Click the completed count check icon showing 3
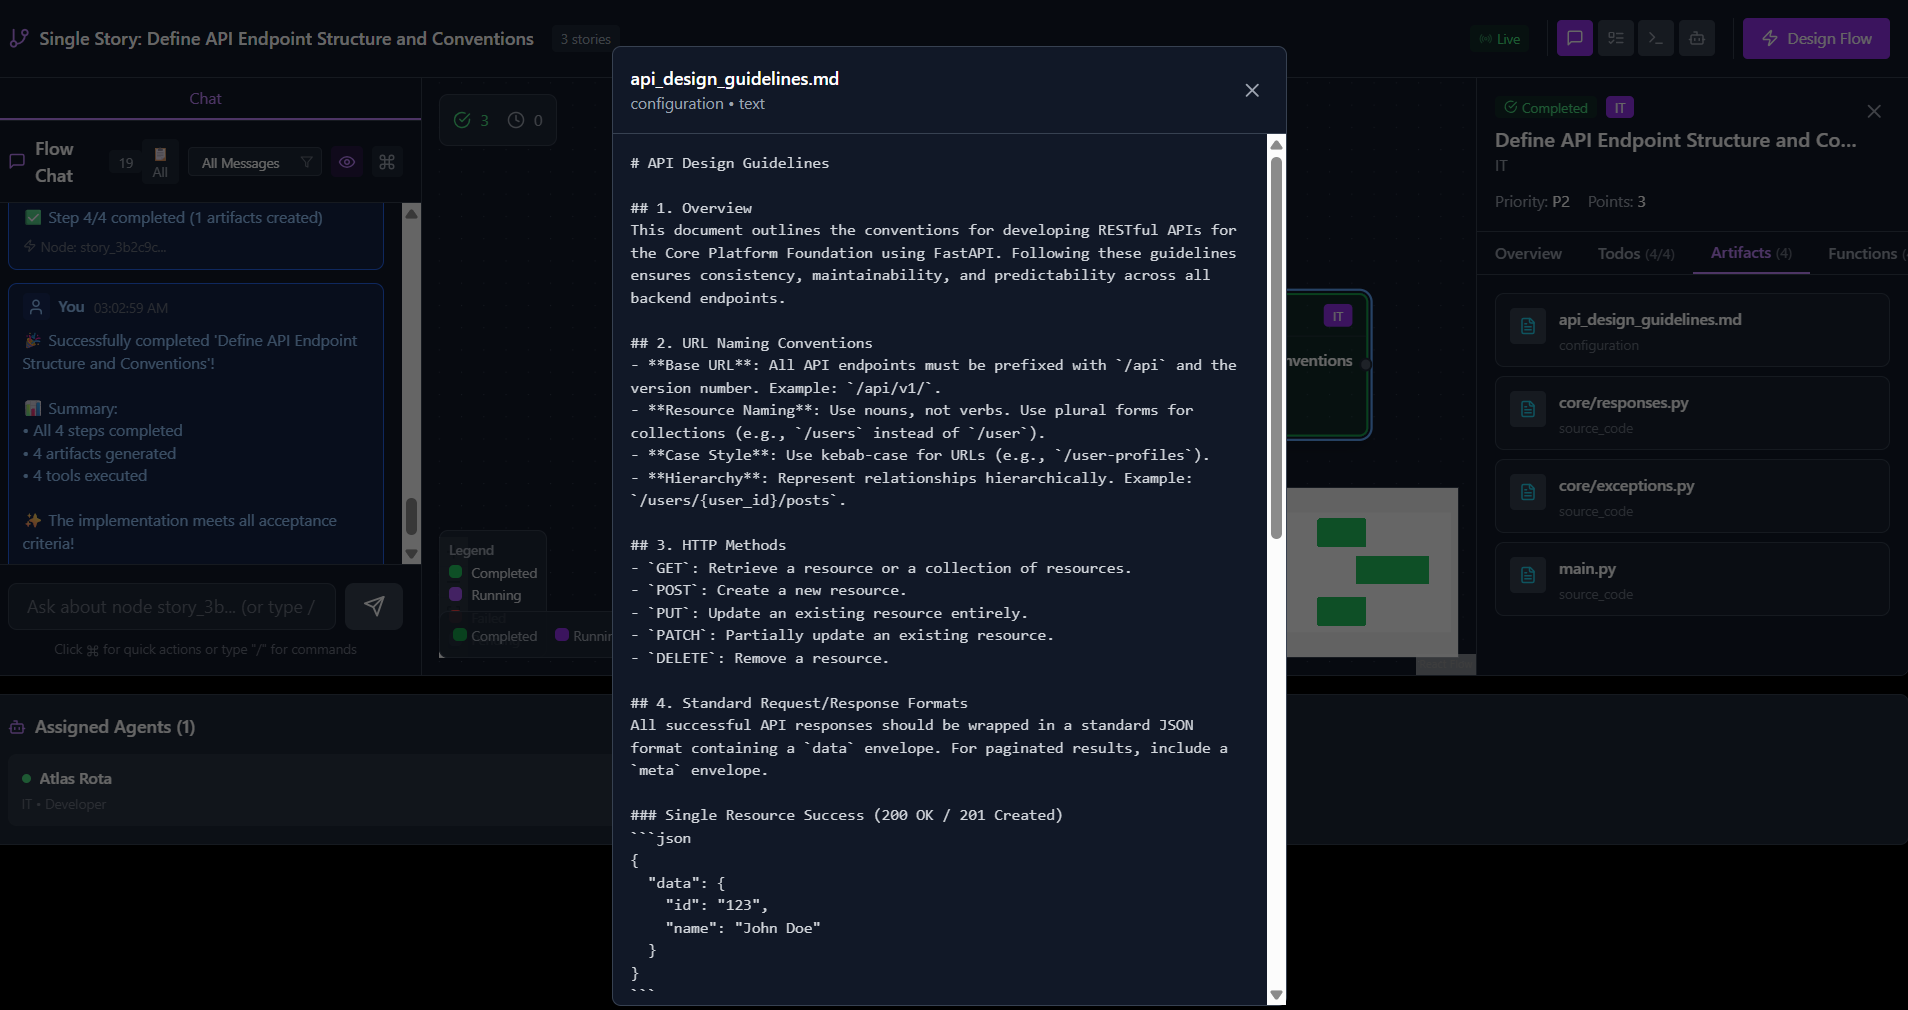1908x1010 pixels. click(462, 120)
